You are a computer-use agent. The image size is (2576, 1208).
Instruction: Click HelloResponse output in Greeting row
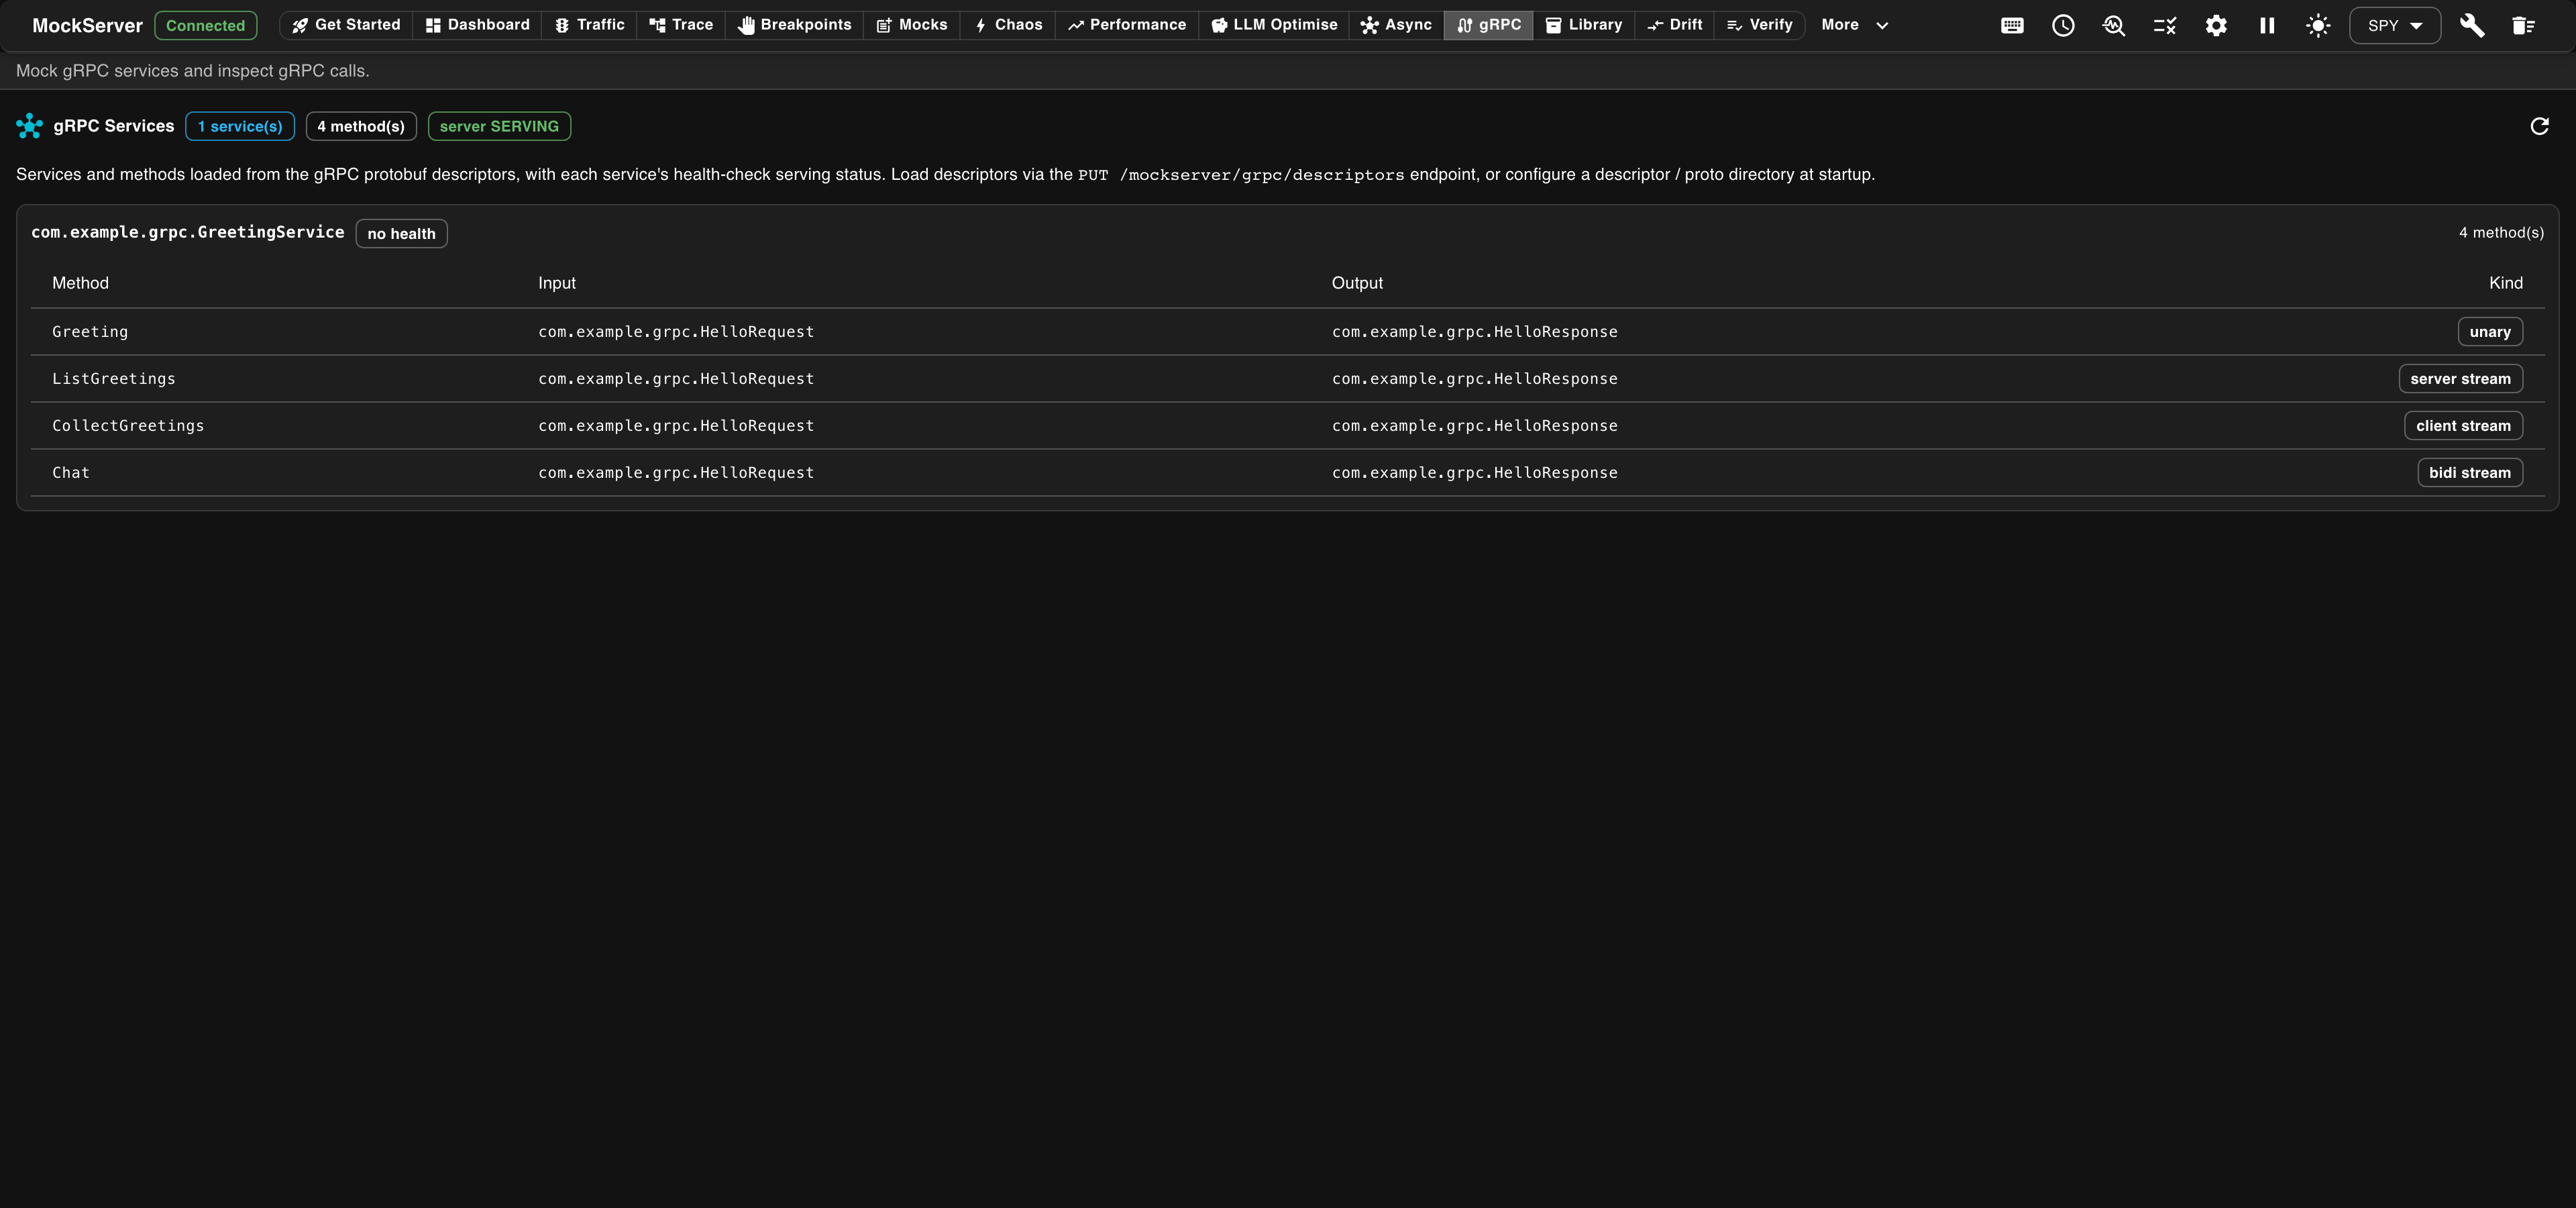(x=1475, y=332)
